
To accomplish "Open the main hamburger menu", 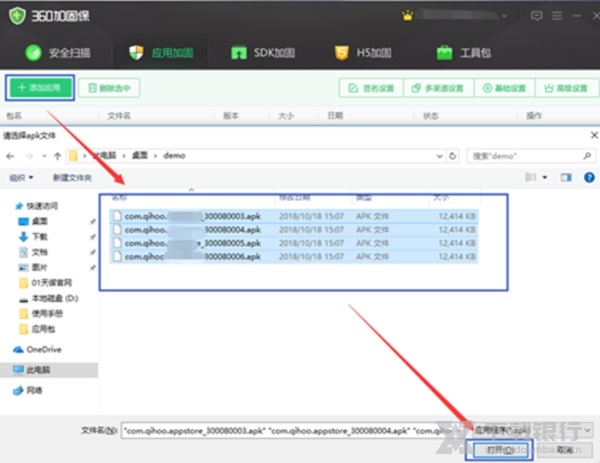I will point(557,16).
